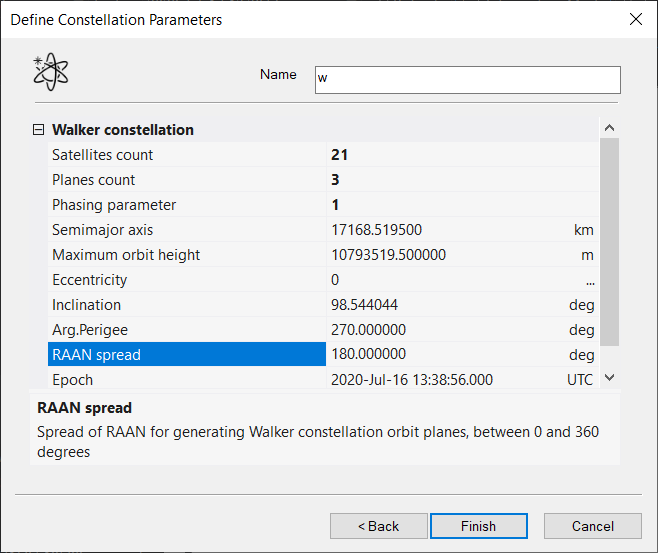Click the Name input field

coord(467,80)
